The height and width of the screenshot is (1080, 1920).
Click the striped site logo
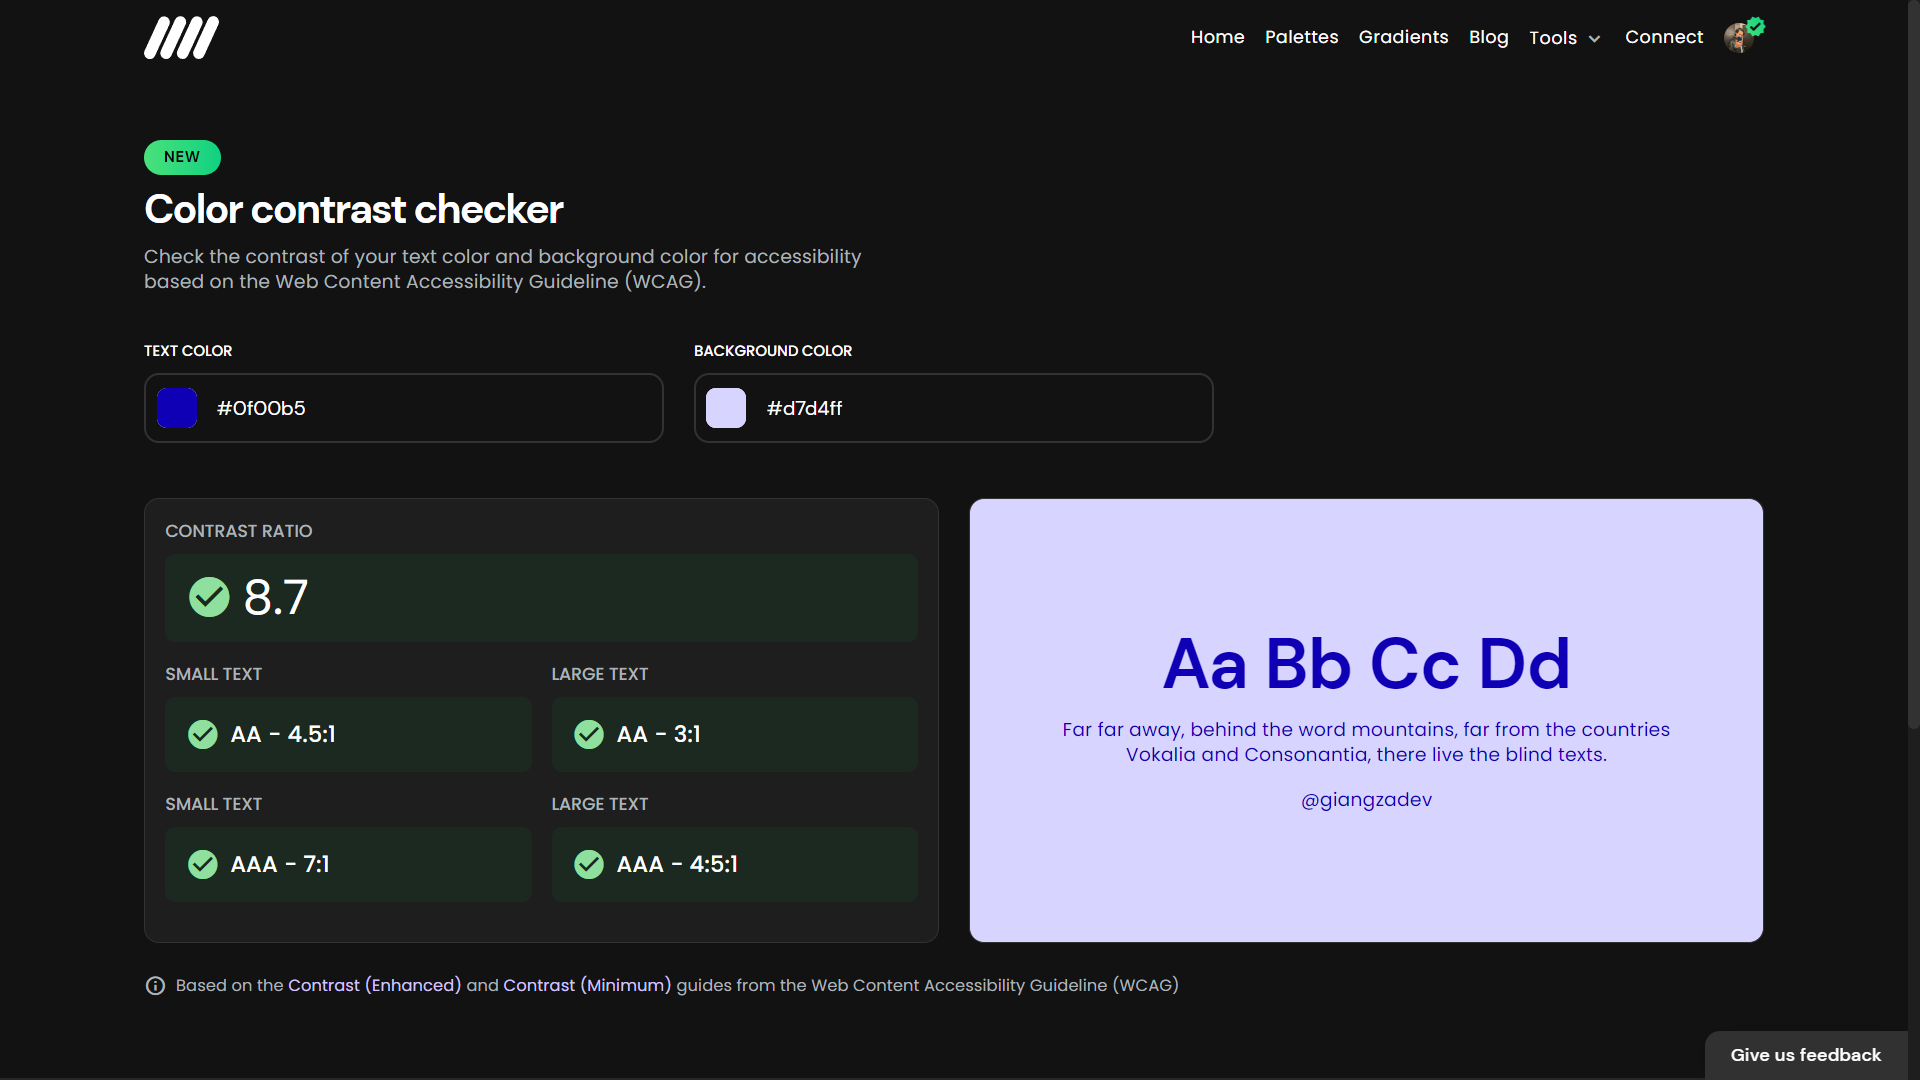click(x=181, y=38)
